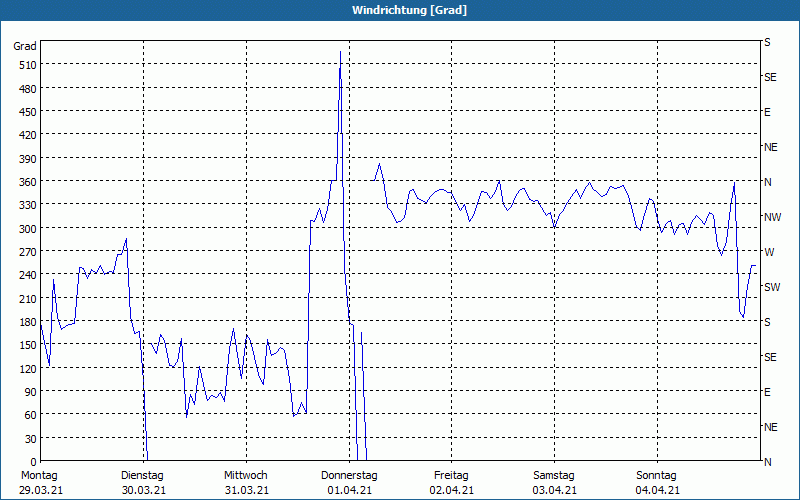Click the 240 y-axis value
Screen dimensions: 800x500
pos(27,275)
